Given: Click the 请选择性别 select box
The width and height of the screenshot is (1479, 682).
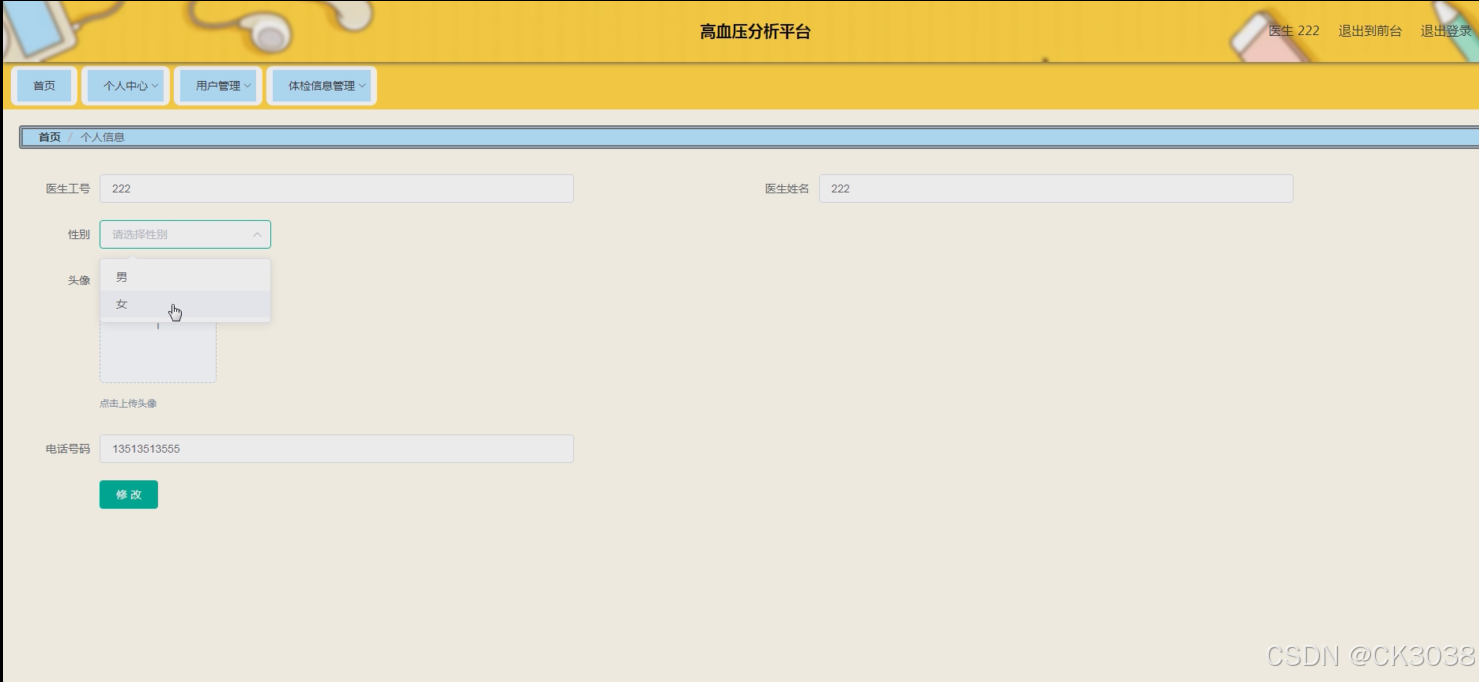Looking at the screenshot, I should click(x=175, y=233).
